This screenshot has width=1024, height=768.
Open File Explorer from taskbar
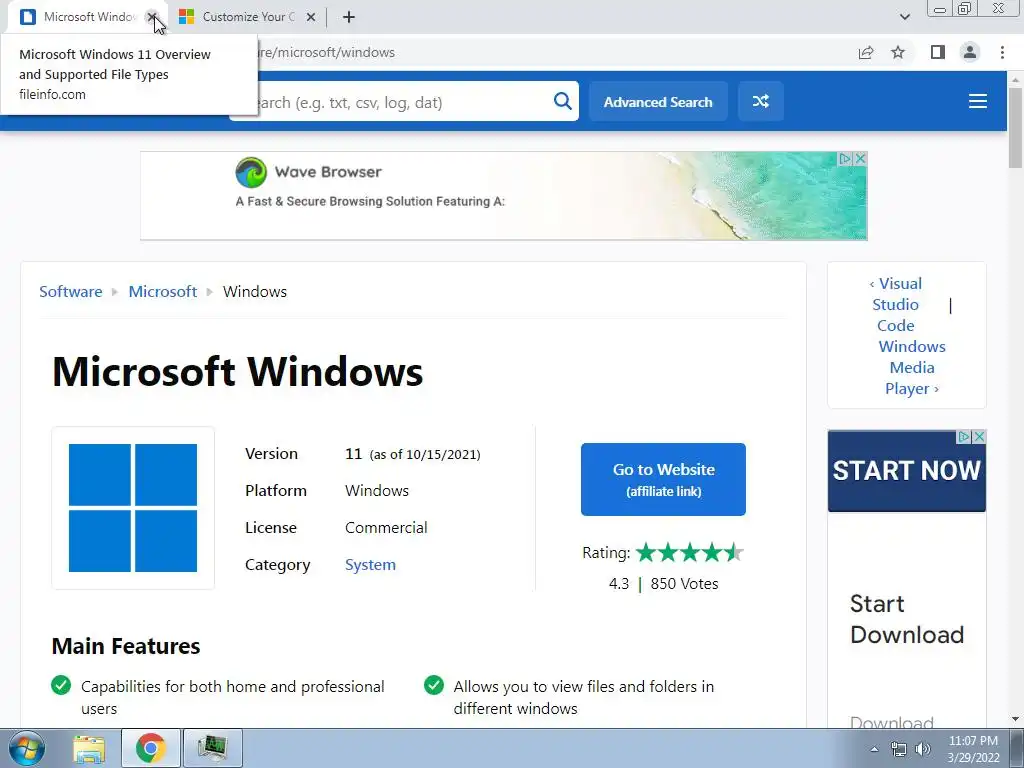tap(89, 748)
